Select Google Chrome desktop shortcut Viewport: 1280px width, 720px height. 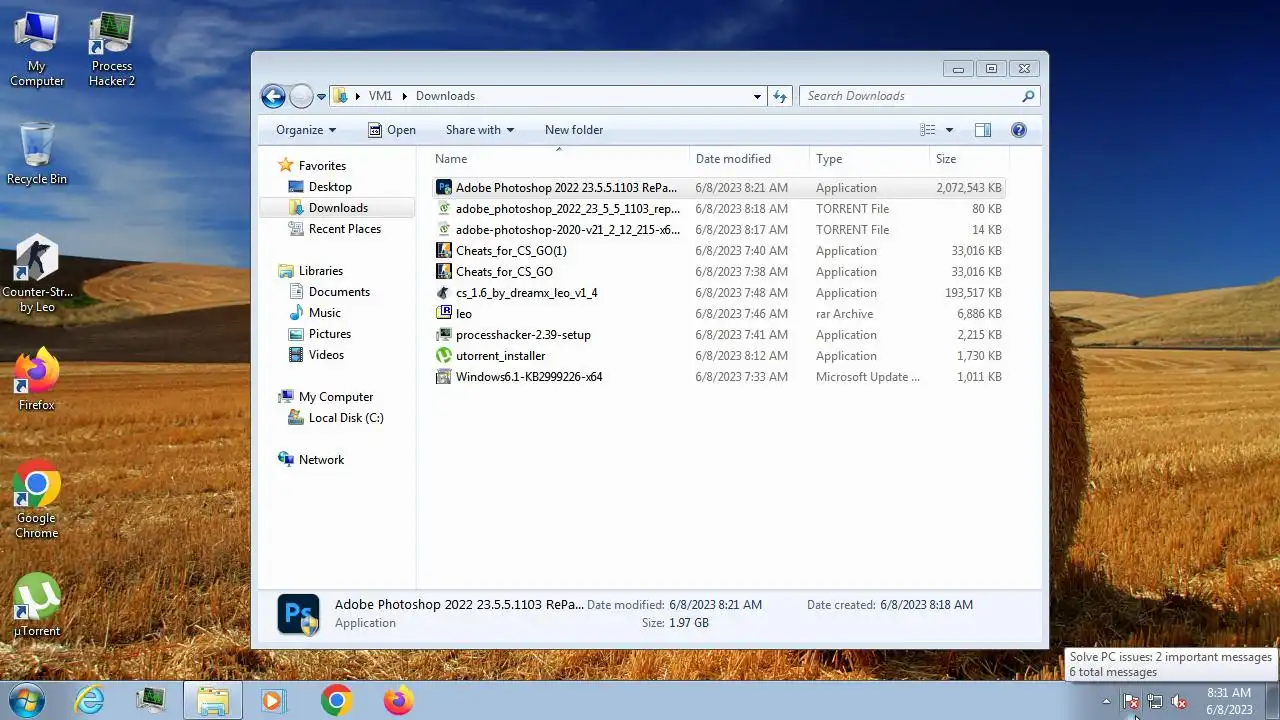37,500
